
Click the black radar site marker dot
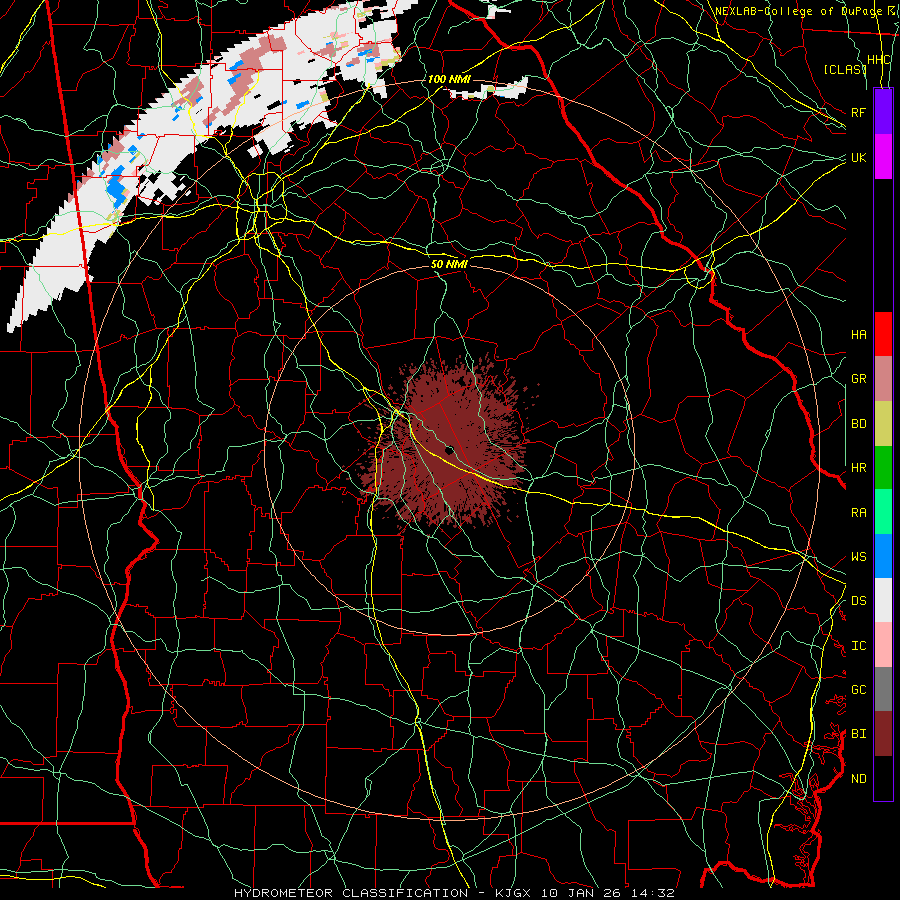[x=450, y=450]
